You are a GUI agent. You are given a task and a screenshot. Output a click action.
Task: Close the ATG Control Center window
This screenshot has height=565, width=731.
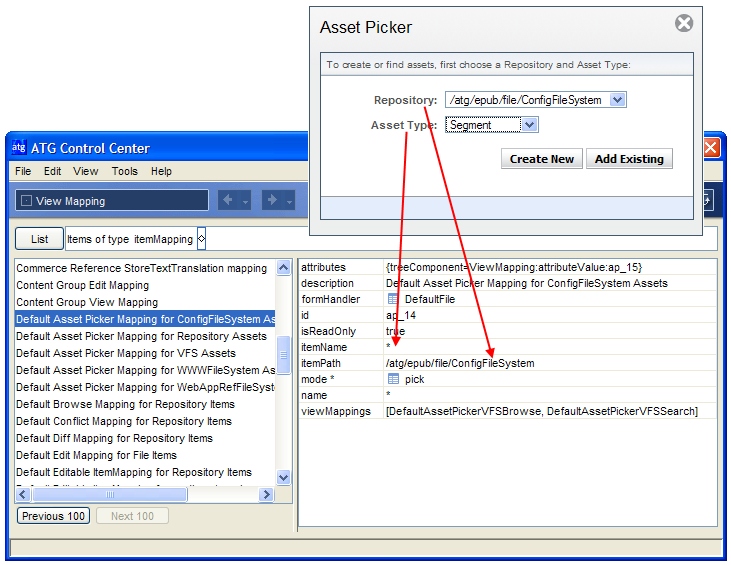pos(711,148)
